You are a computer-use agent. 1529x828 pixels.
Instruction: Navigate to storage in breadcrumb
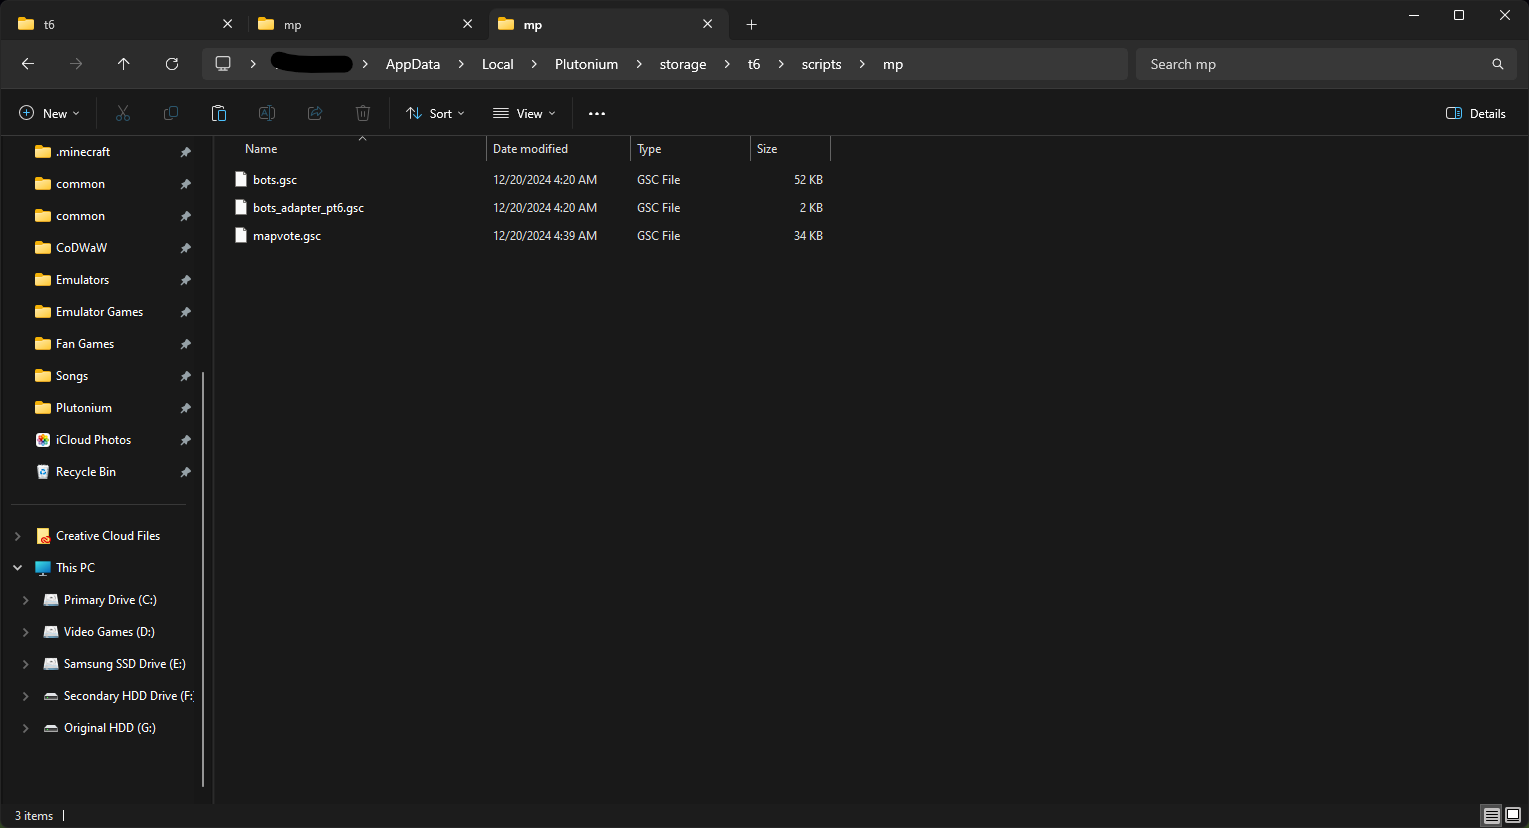pyautogui.click(x=683, y=64)
